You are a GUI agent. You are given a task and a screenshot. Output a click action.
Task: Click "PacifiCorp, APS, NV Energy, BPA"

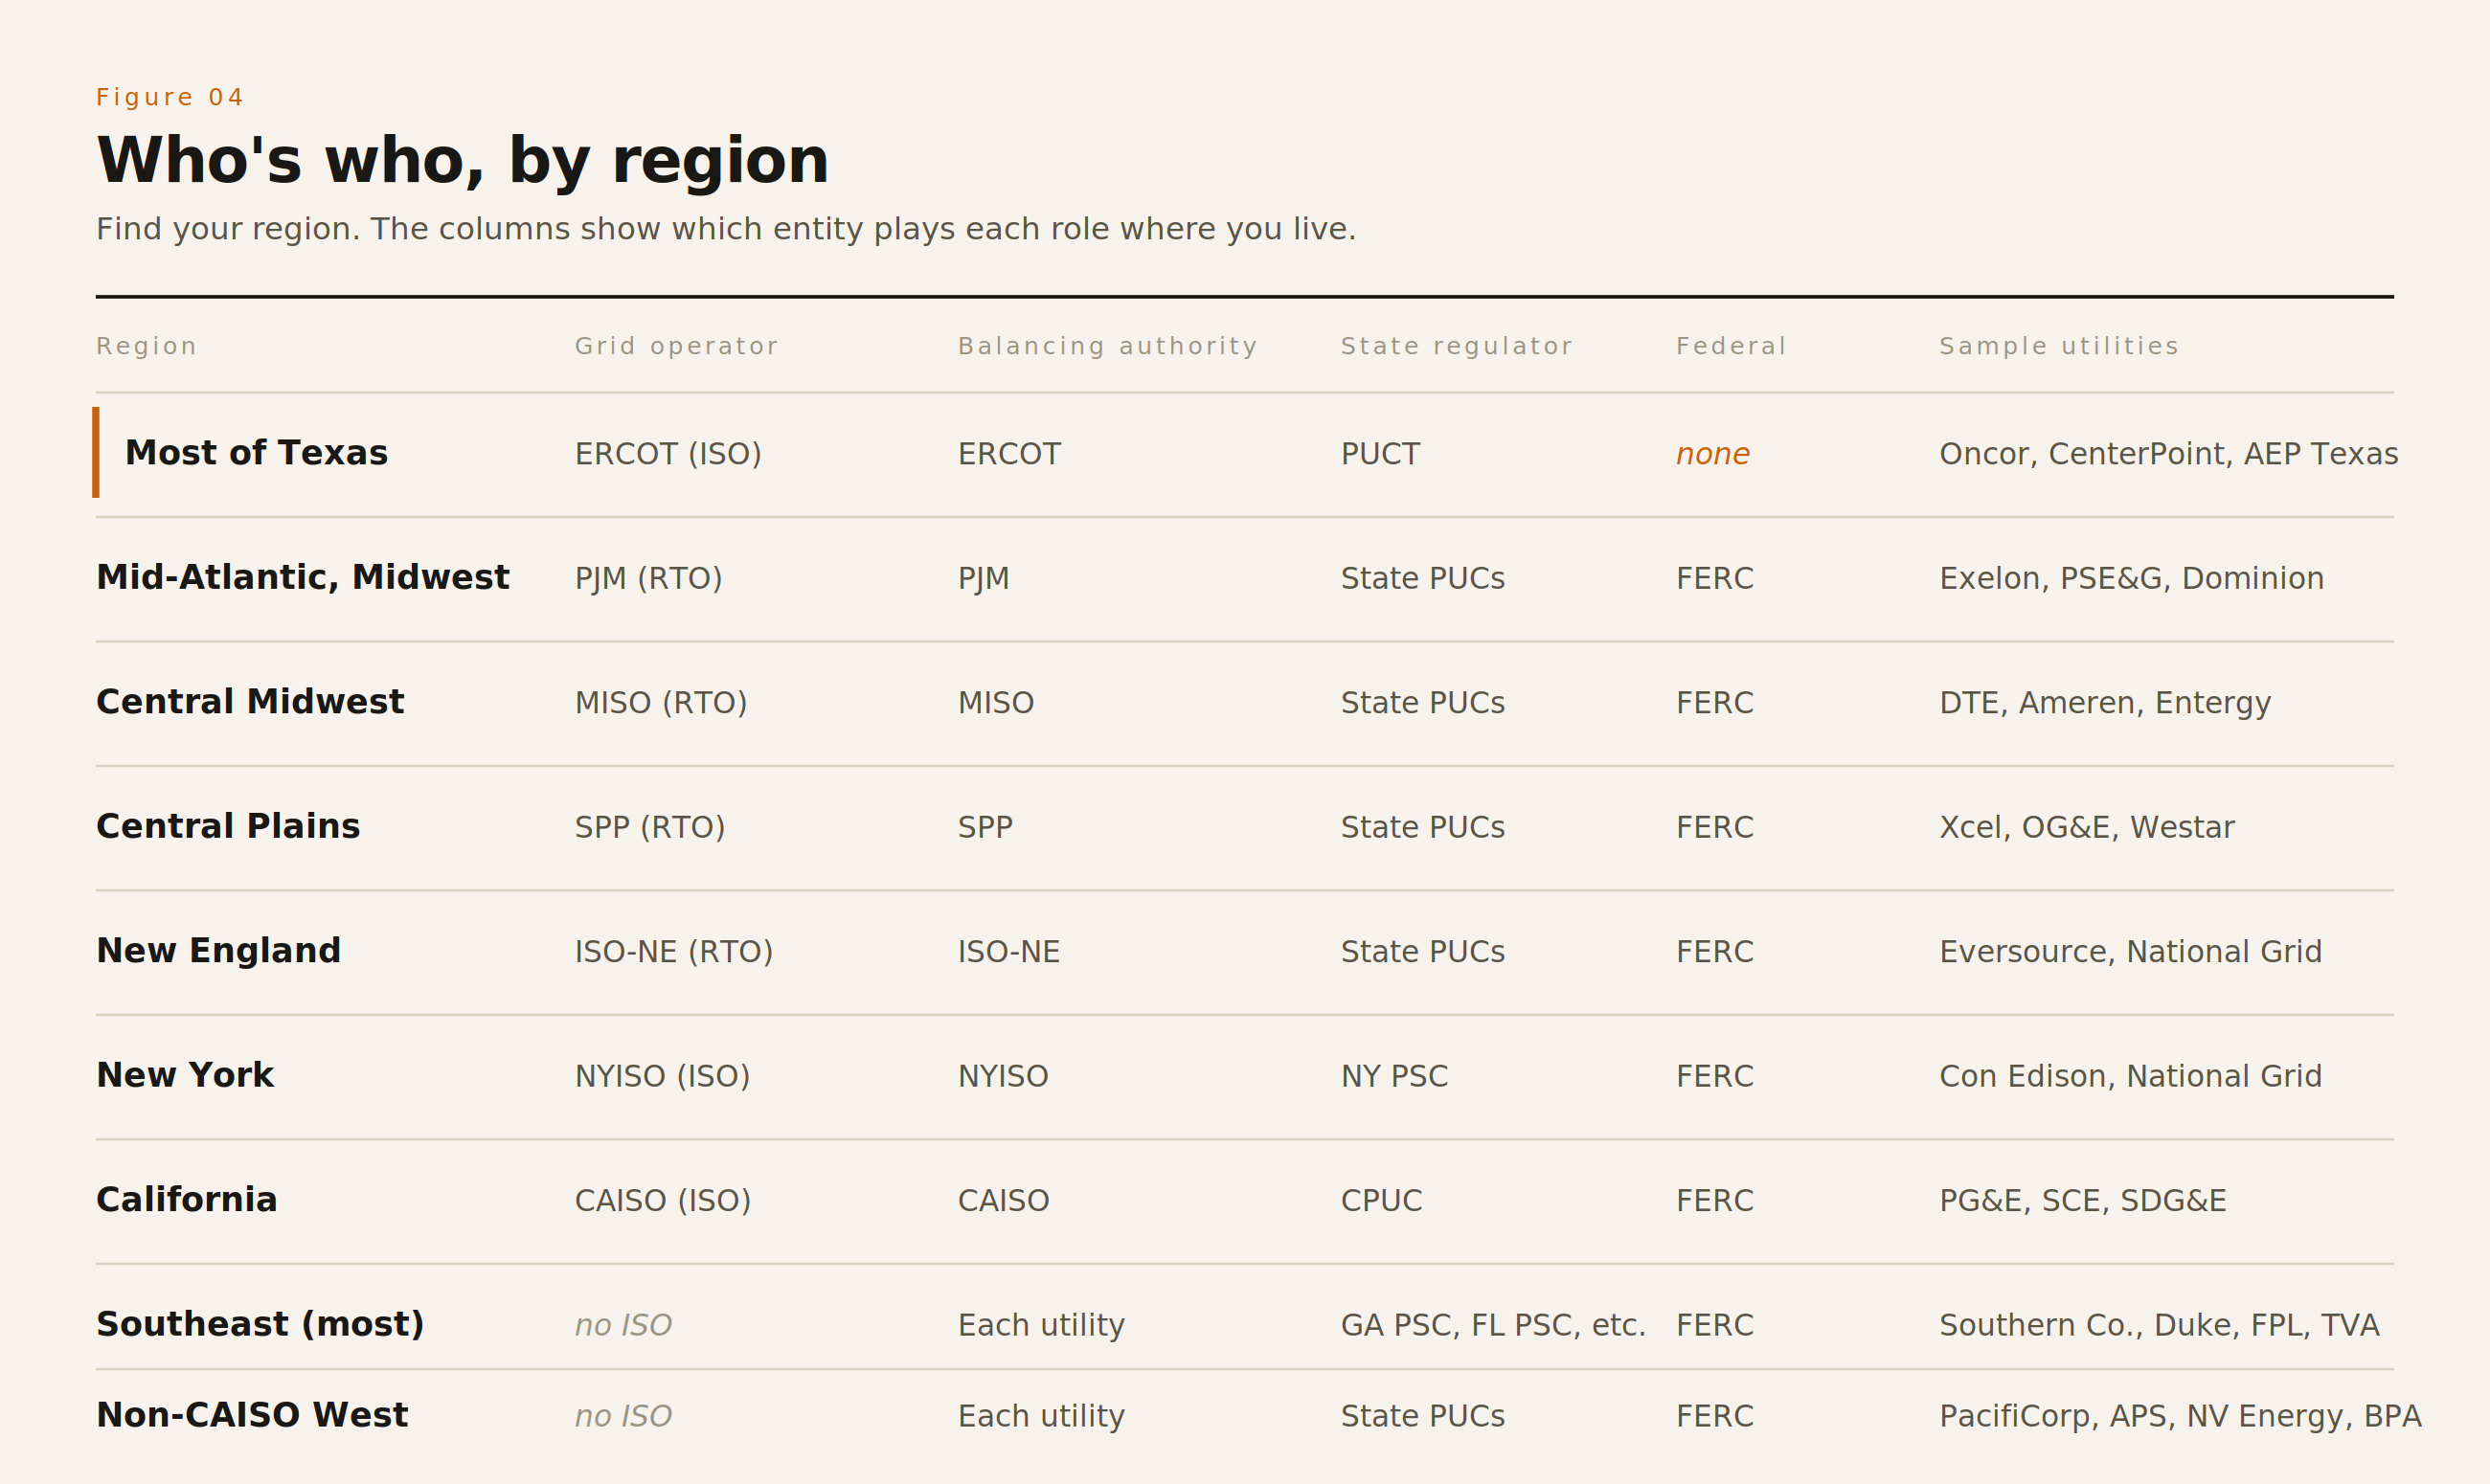[x=2181, y=1416]
